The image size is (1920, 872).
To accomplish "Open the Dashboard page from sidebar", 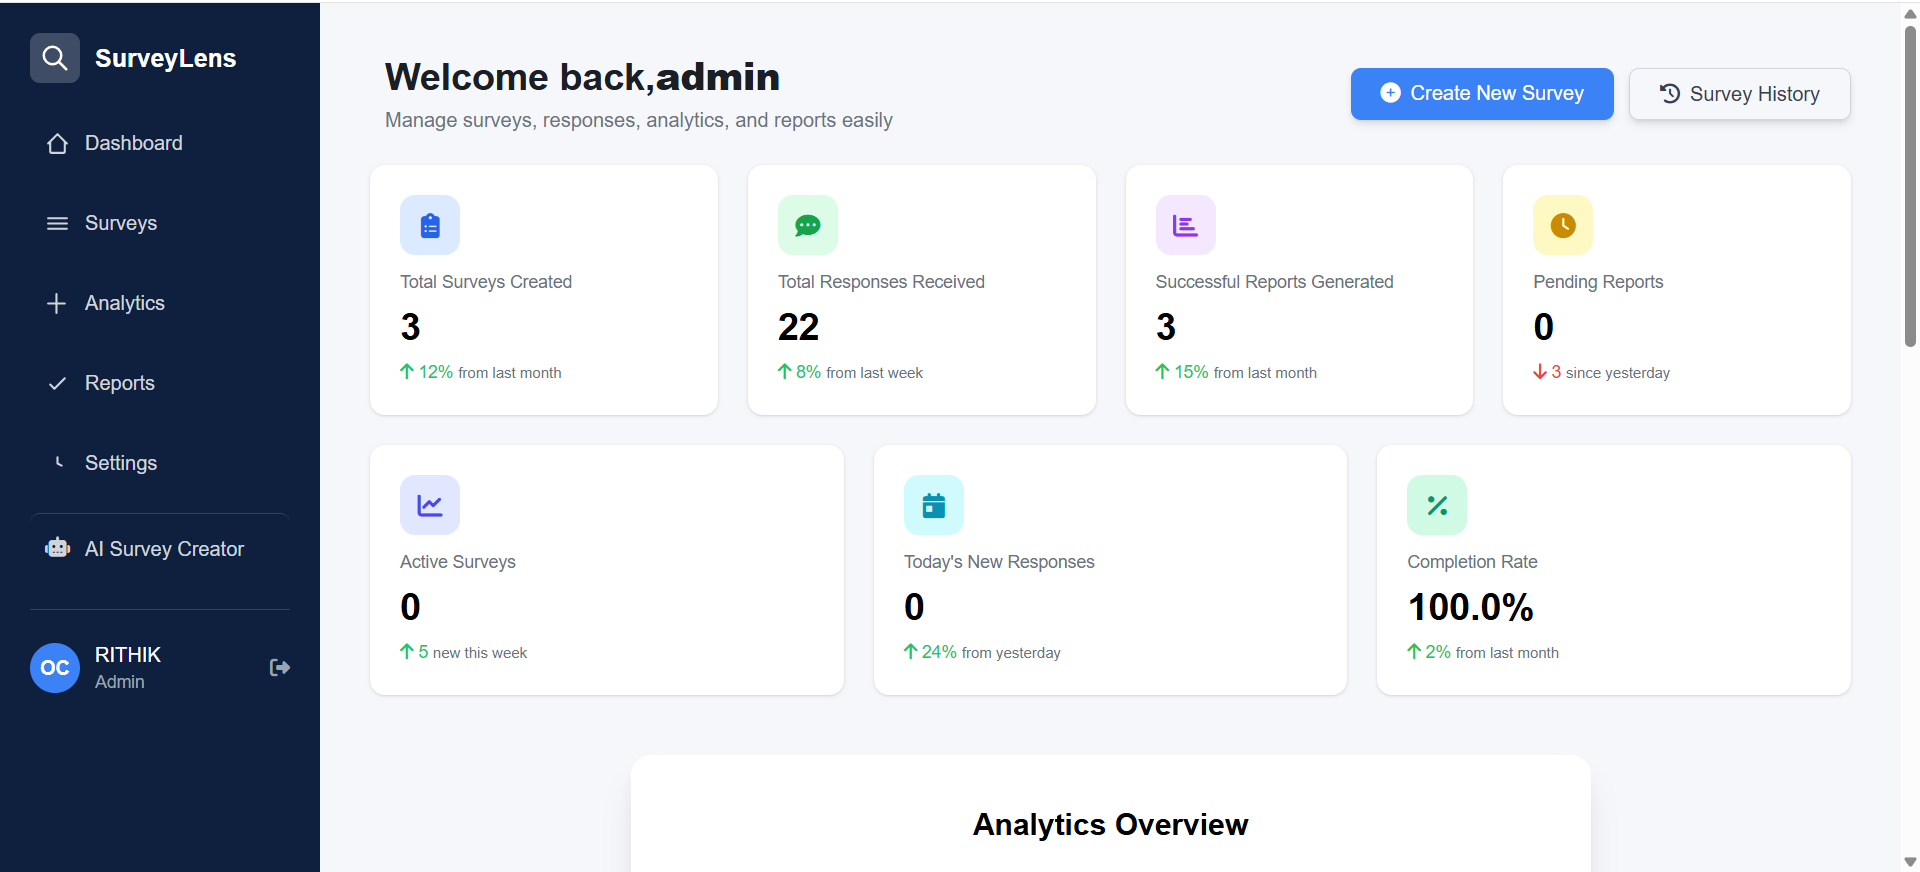I will tap(133, 143).
